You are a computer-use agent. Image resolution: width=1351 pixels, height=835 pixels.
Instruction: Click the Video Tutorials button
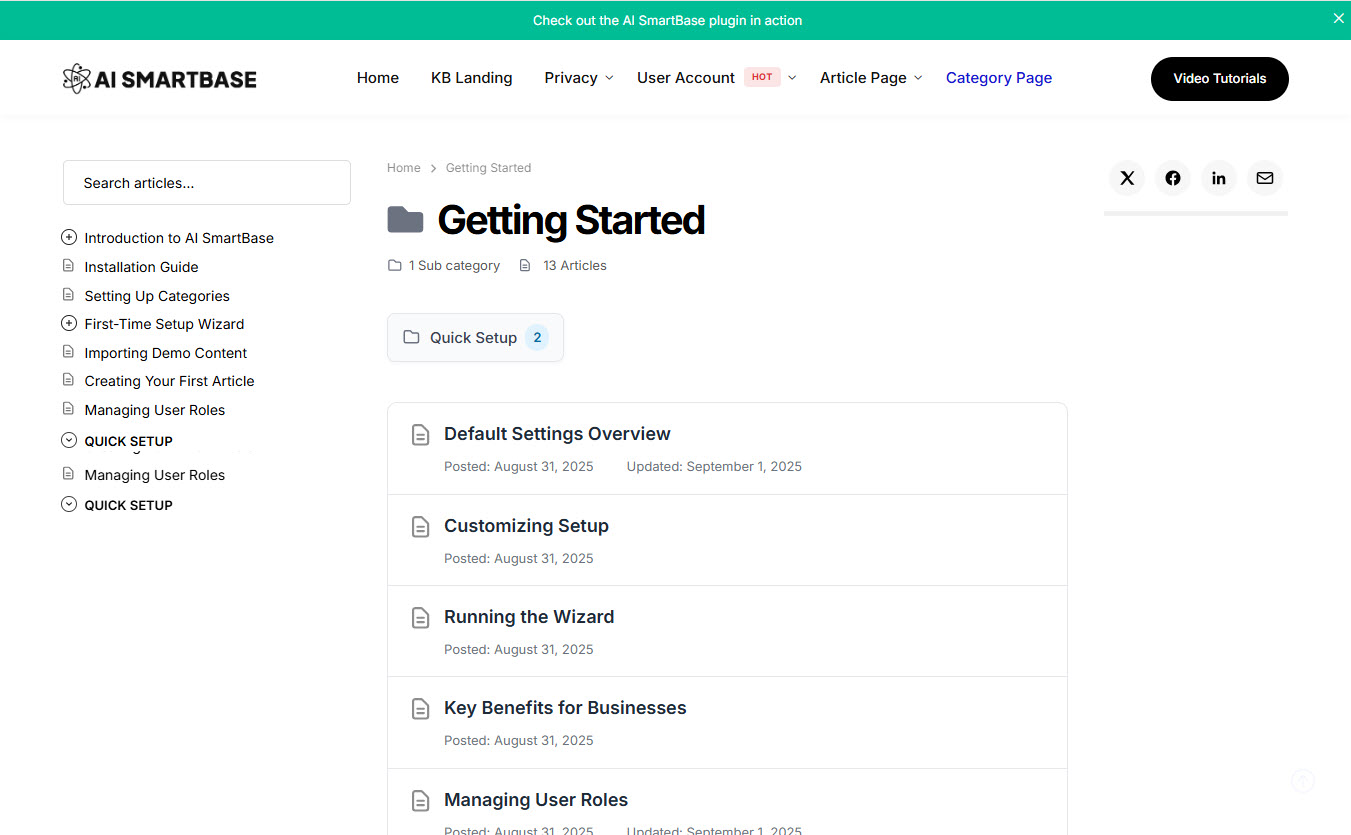[1220, 79]
